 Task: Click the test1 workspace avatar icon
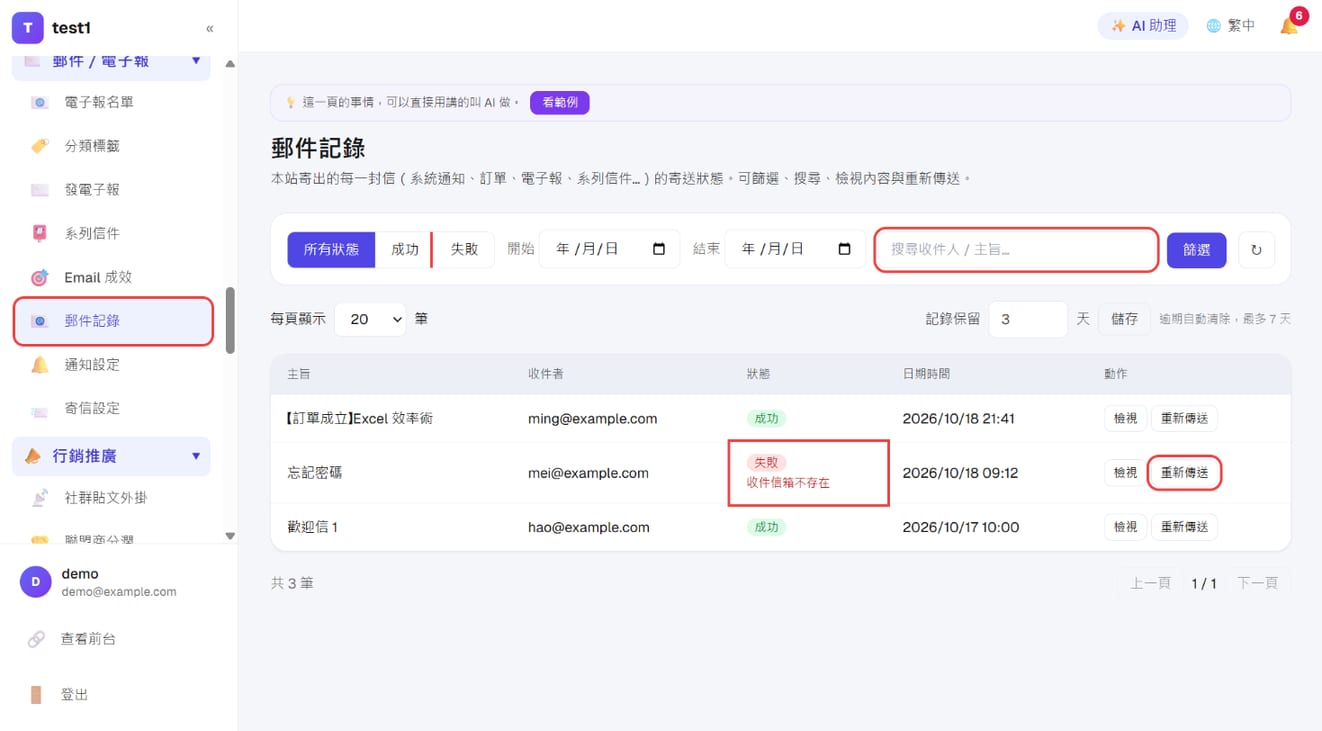(x=28, y=28)
